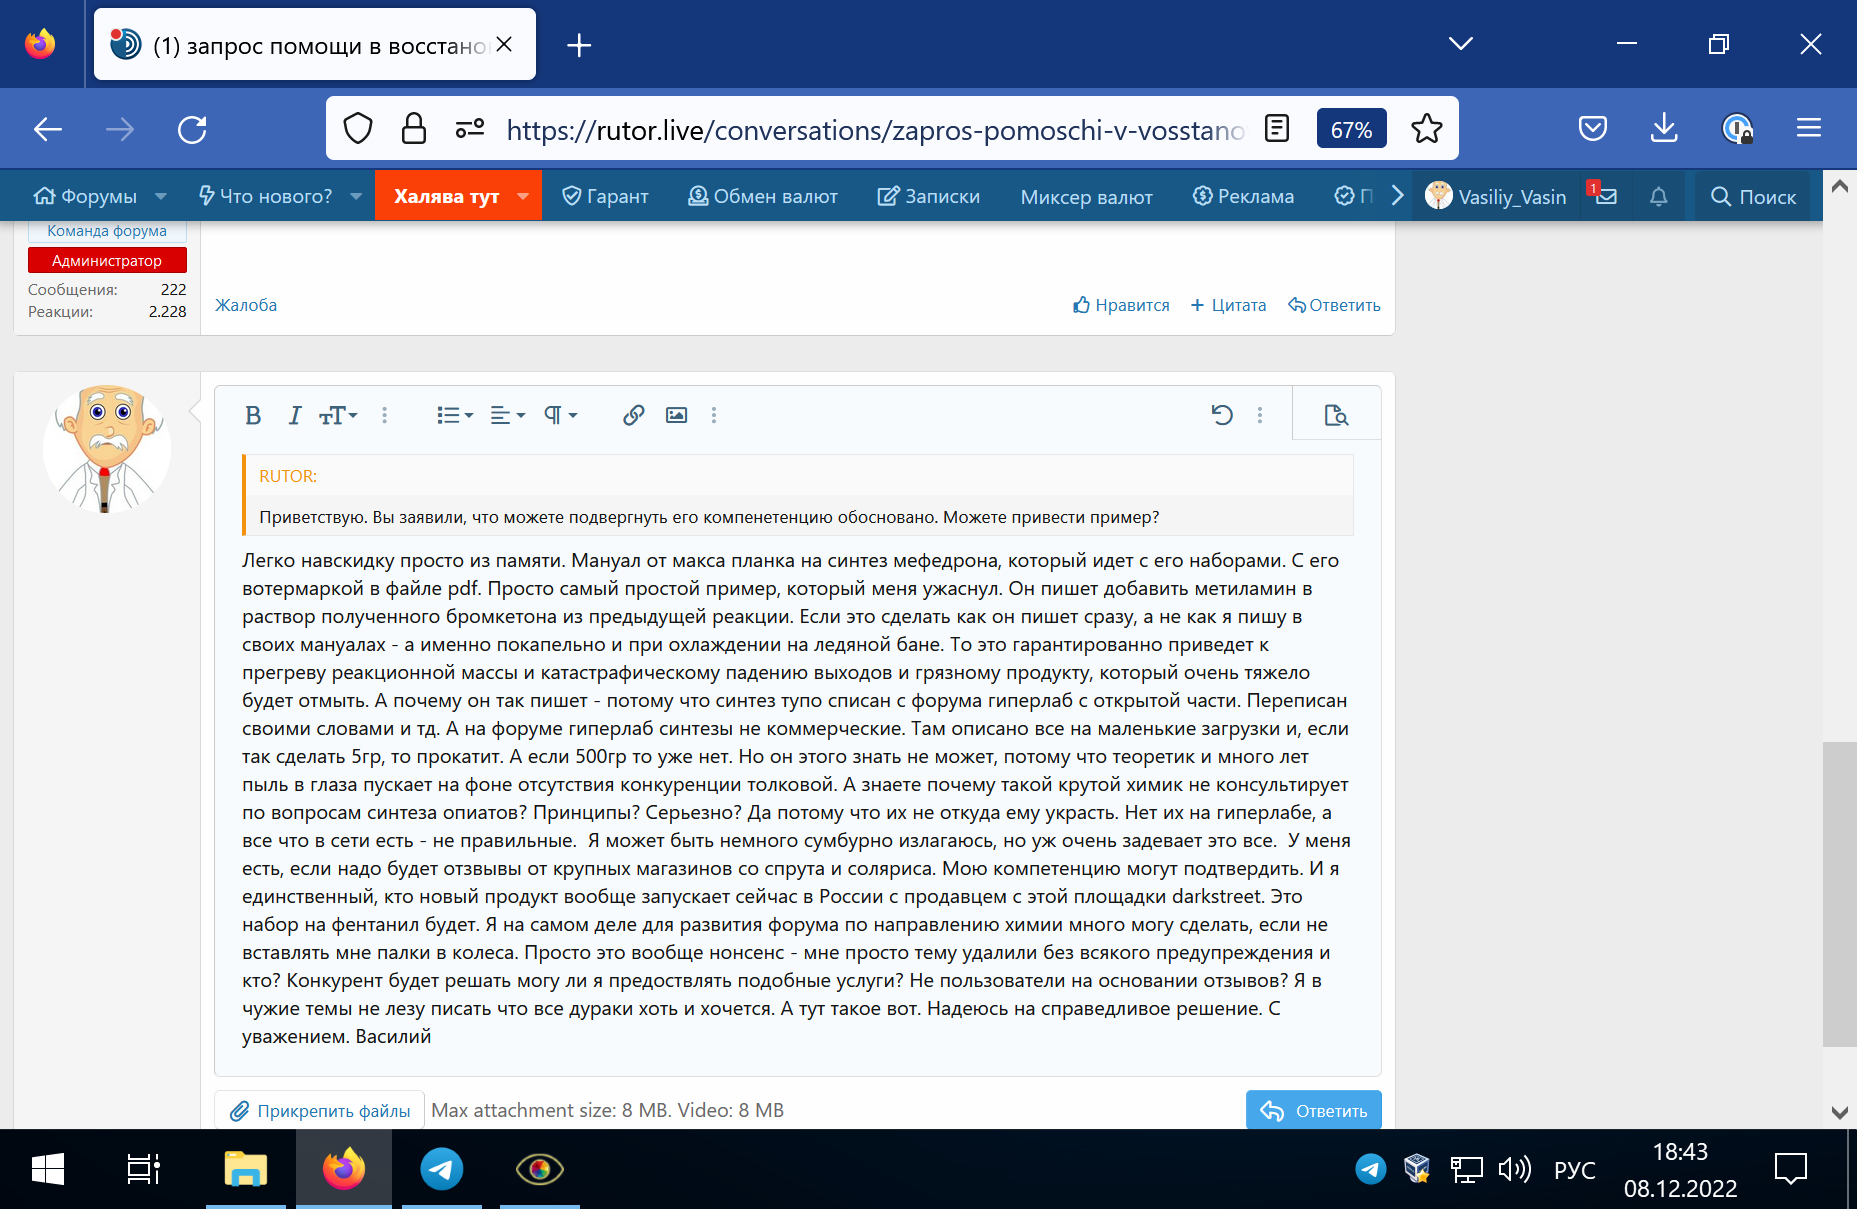This screenshot has width=1857, height=1209.
Task: Open Telegram from the taskbar
Action: (x=441, y=1169)
